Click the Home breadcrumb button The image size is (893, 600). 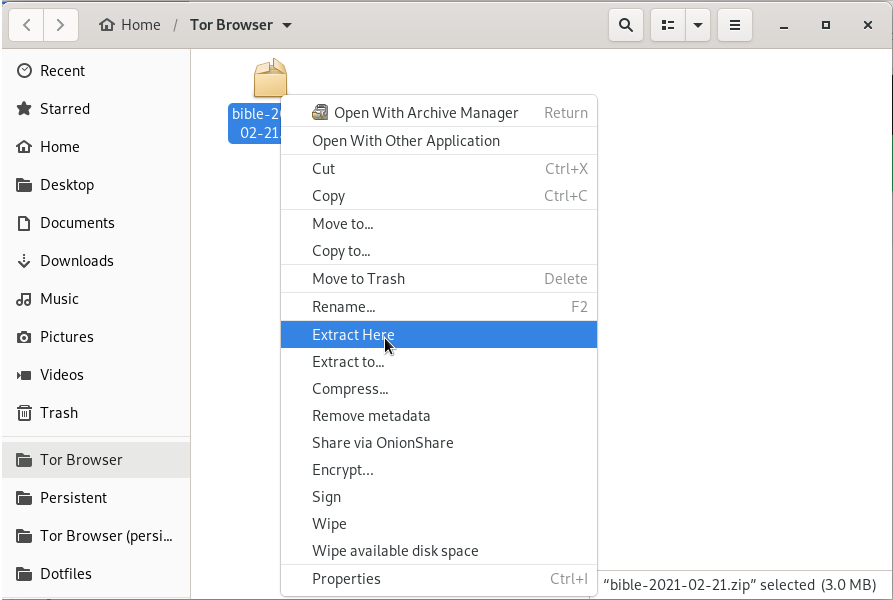(x=130, y=25)
